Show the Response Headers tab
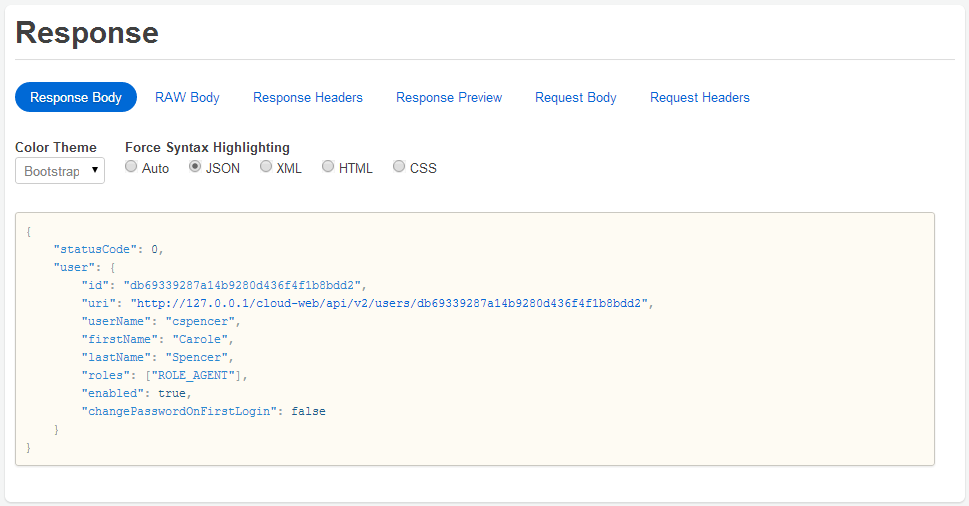Screen dimensions: 969x506 coord(308,97)
